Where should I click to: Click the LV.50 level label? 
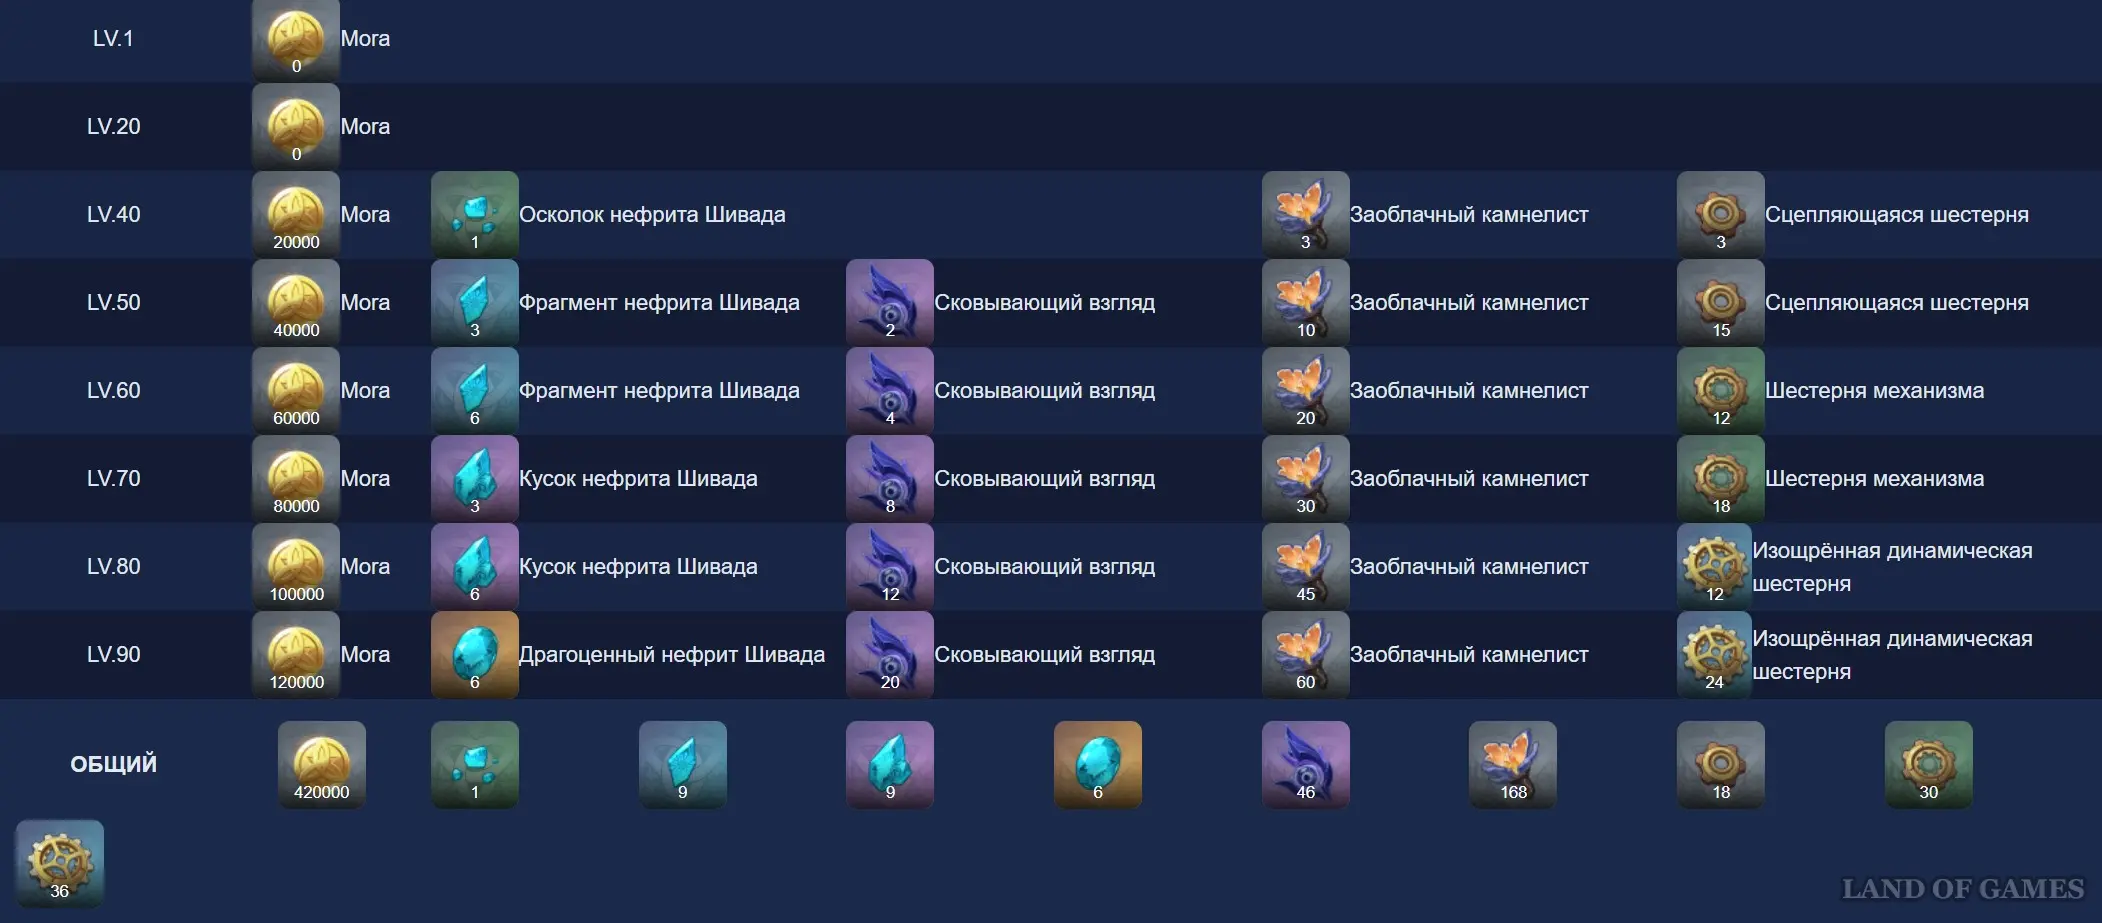pyautogui.click(x=113, y=302)
